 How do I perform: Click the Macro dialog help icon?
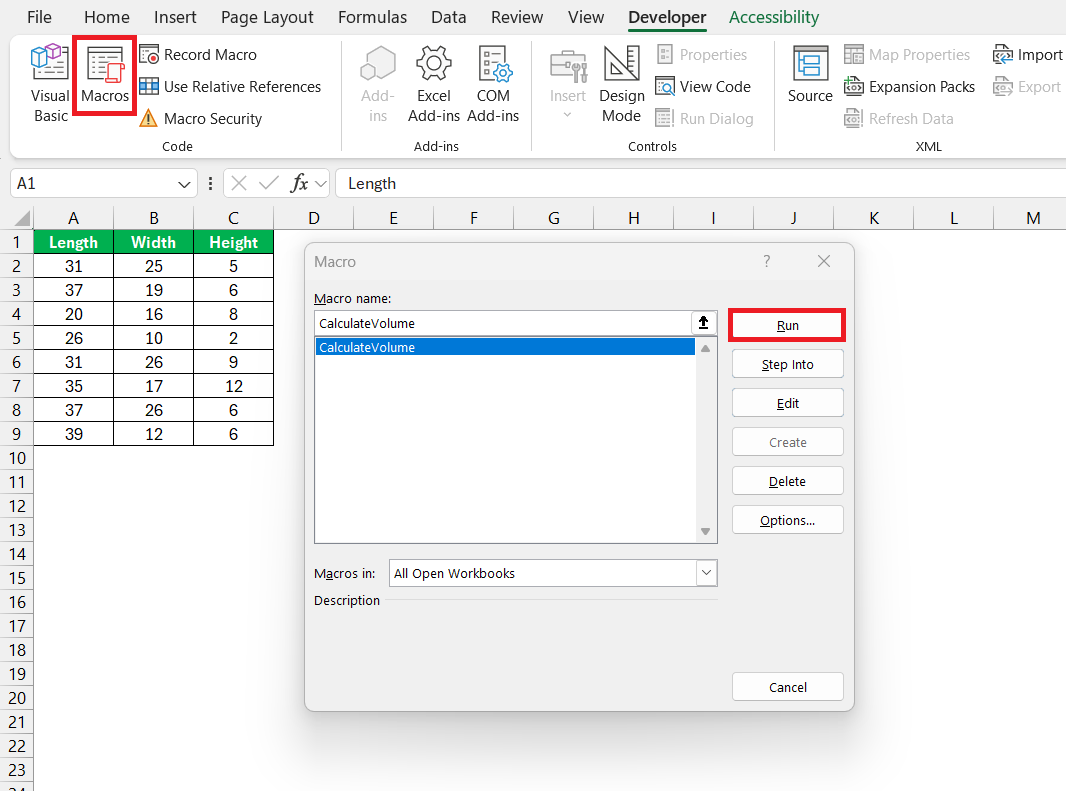coord(766,261)
